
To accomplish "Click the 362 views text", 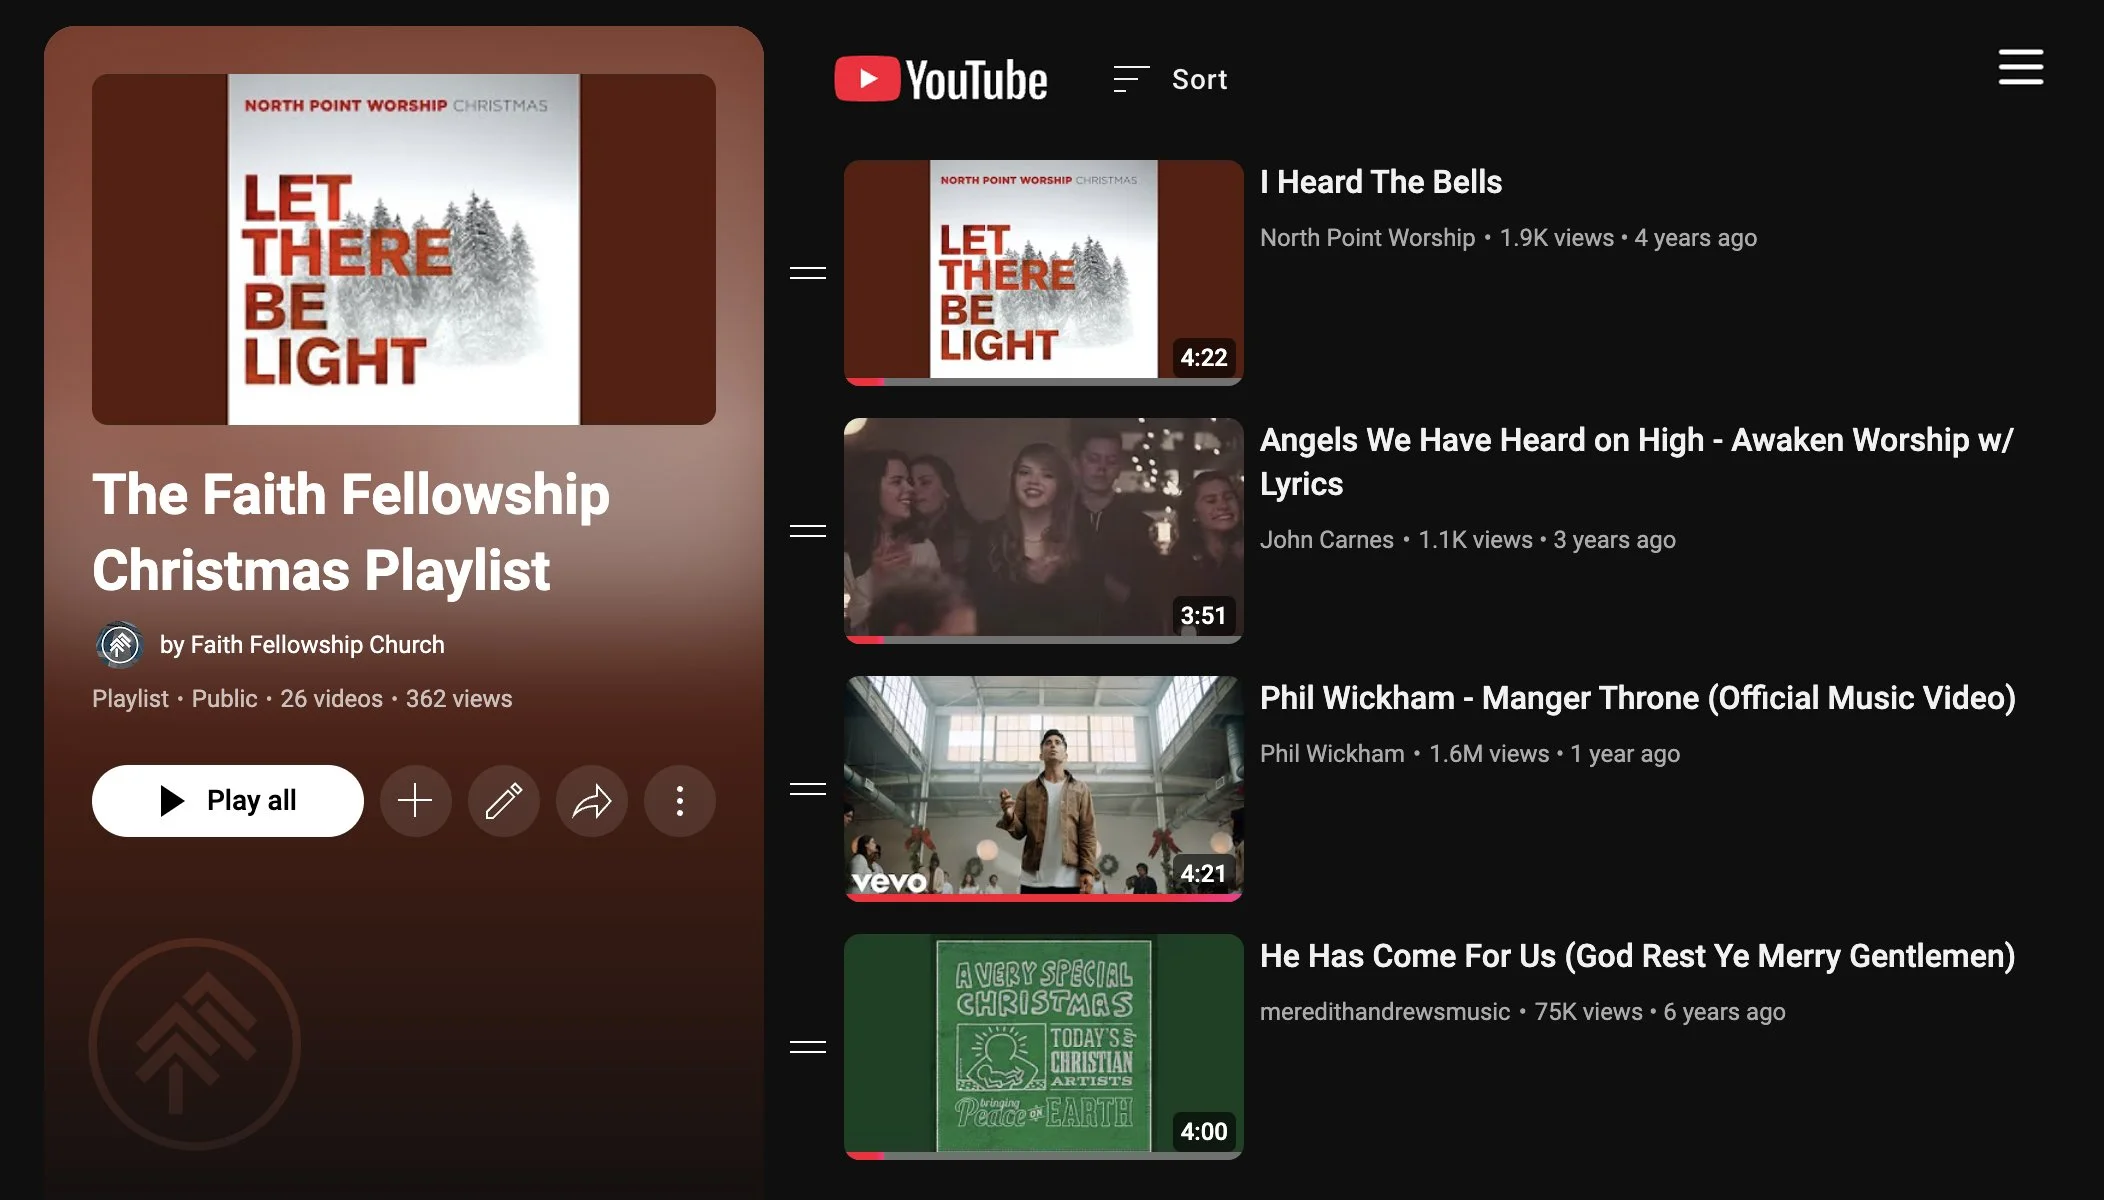I will click(x=459, y=699).
